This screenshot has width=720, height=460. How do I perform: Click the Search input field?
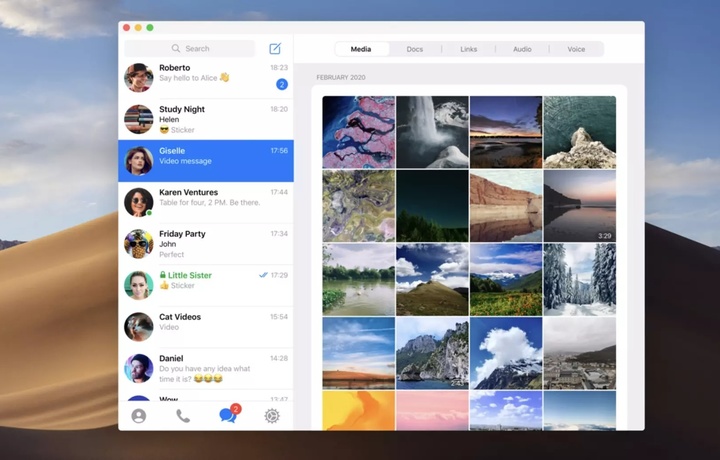(x=190, y=48)
